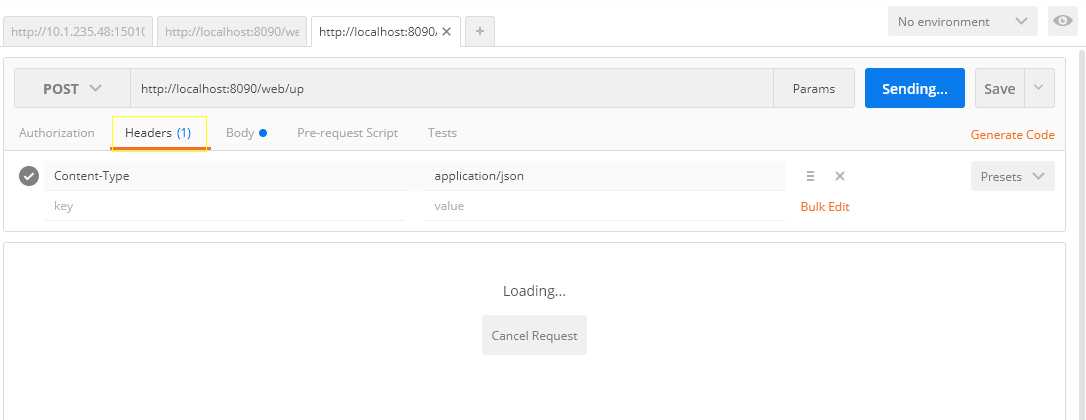
Task: Open the Authorization tab
Action: pos(57,132)
